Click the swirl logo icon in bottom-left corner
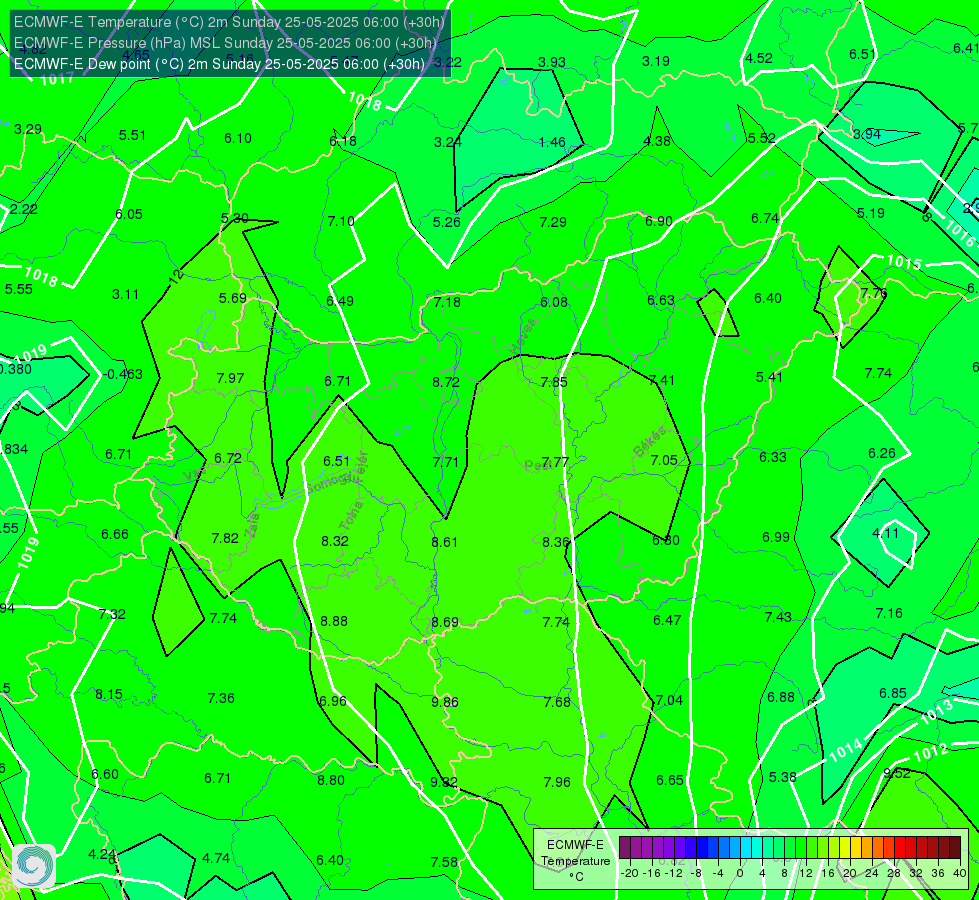The height and width of the screenshot is (900, 979). coord(34,866)
